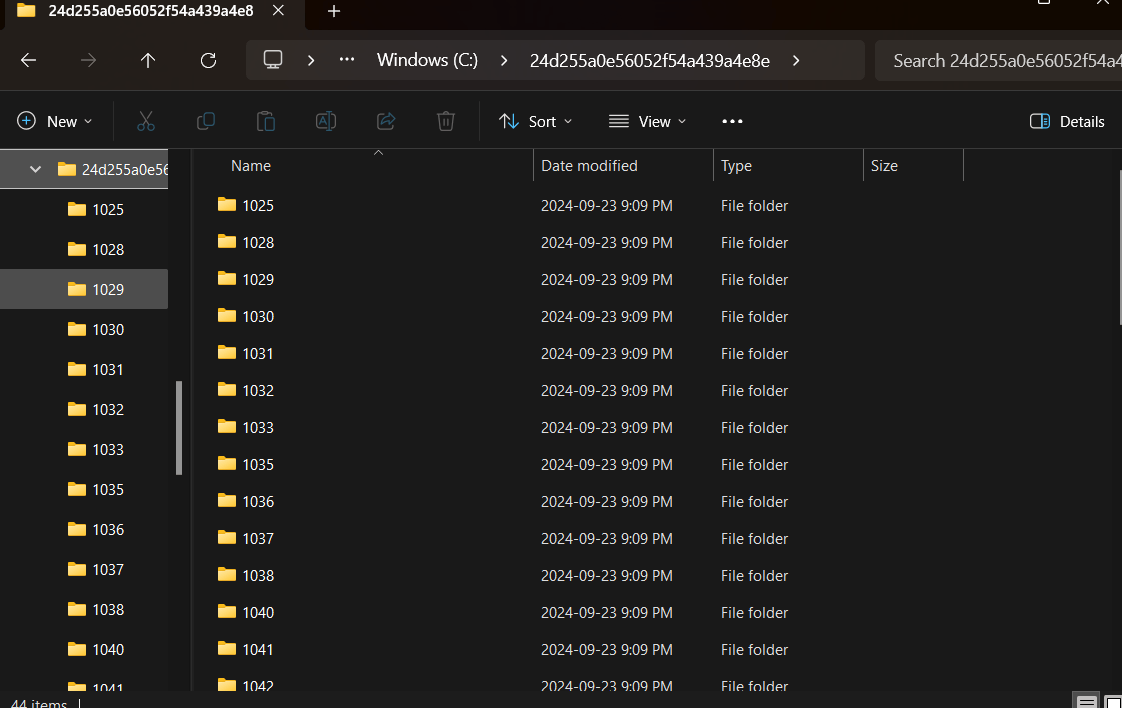Image resolution: width=1122 pixels, height=708 pixels.
Task: Close the 24d255a0e56052f54a439a4e8 tab
Action: click(278, 11)
